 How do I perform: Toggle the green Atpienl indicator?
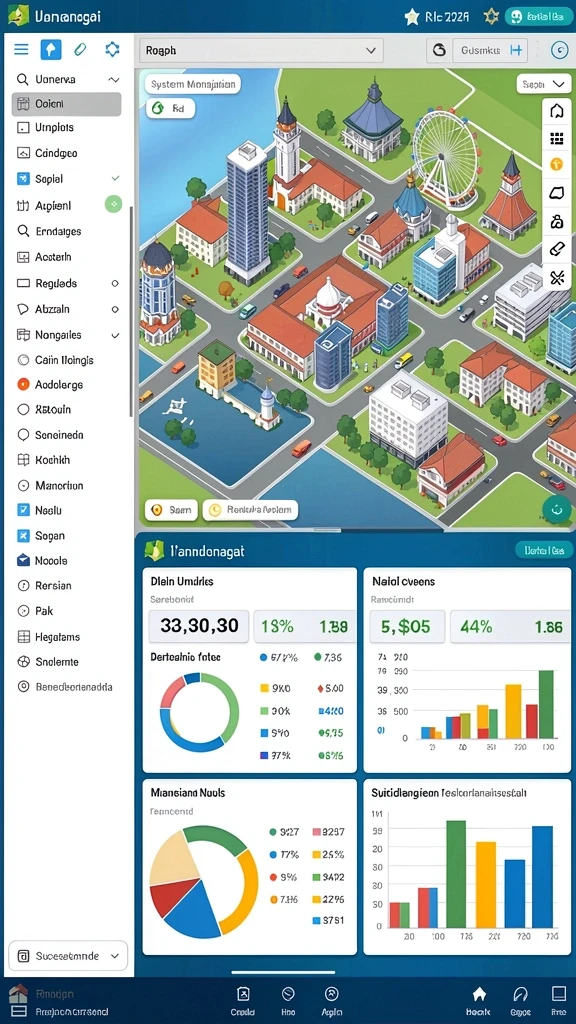(x=114, y=205)
